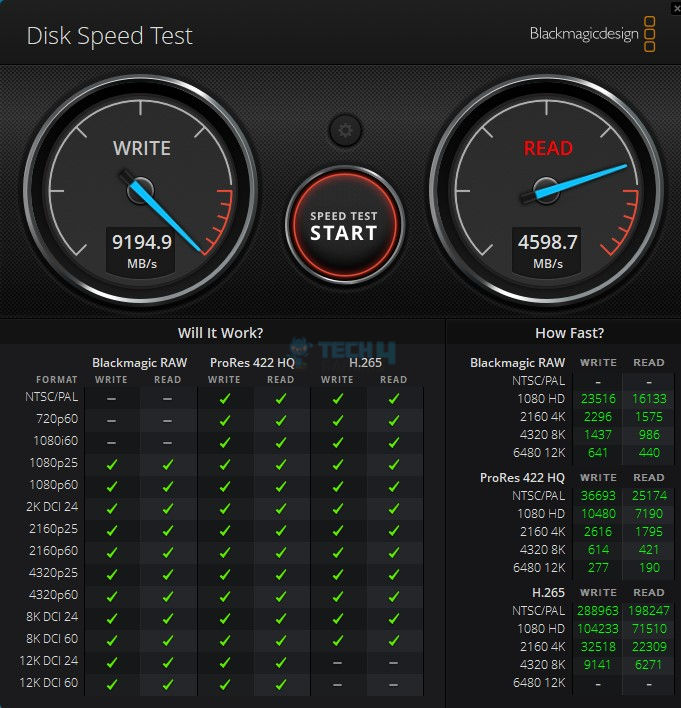Click H.265 4320 8K write value 9141
681x708 pixels.
[597, 665]
